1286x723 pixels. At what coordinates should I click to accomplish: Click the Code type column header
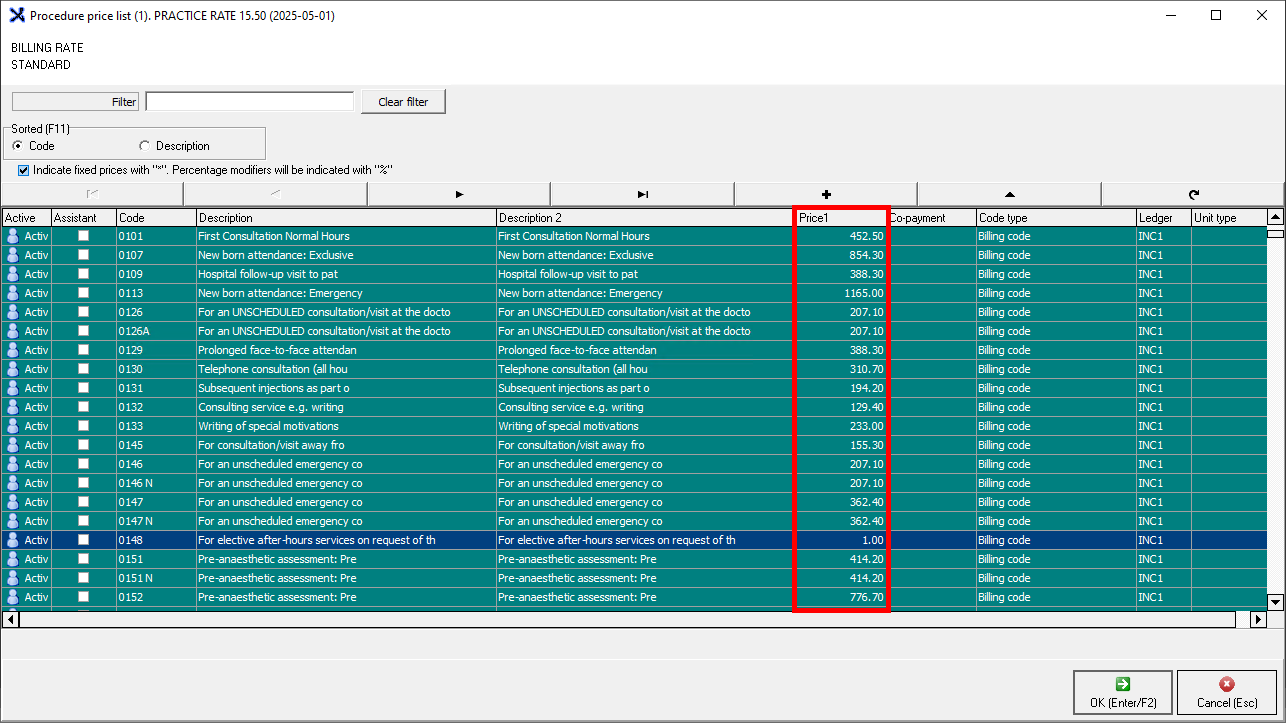(x=1054, y=217)
